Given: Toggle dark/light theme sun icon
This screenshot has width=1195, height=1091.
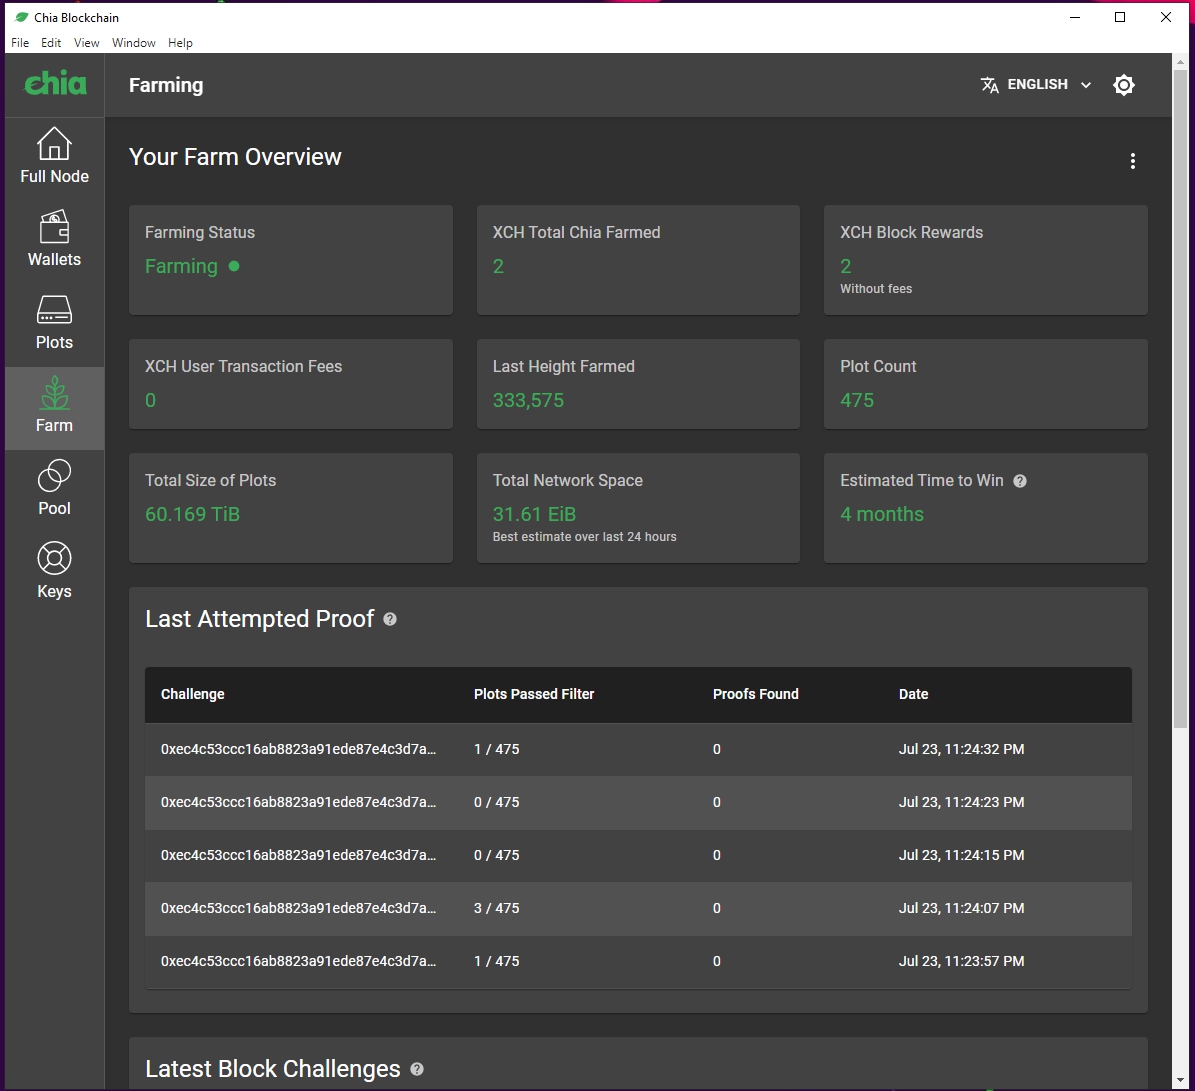Looking at the screenshot, I should pos(1123,85).
